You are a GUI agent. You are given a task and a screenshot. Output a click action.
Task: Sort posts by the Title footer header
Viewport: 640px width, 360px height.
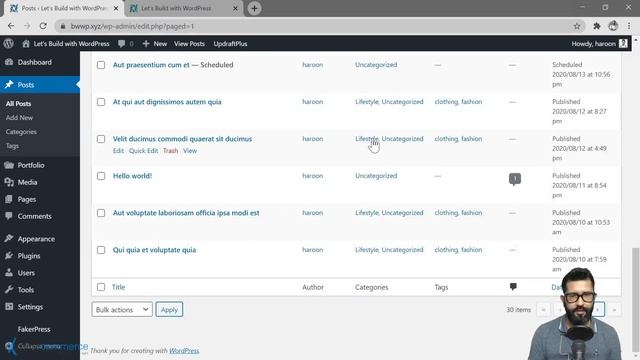tap(118, 287)
